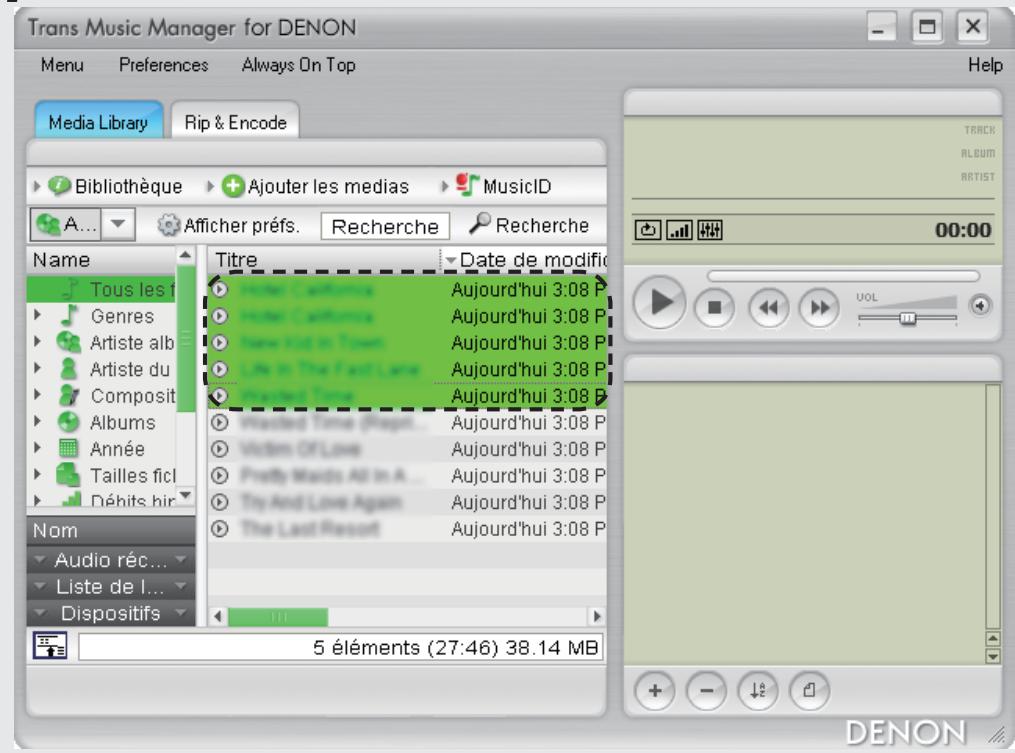Click play icon on The Last Resort row
The height and width of the screenshot is (753, 1015).
[220, 528]
